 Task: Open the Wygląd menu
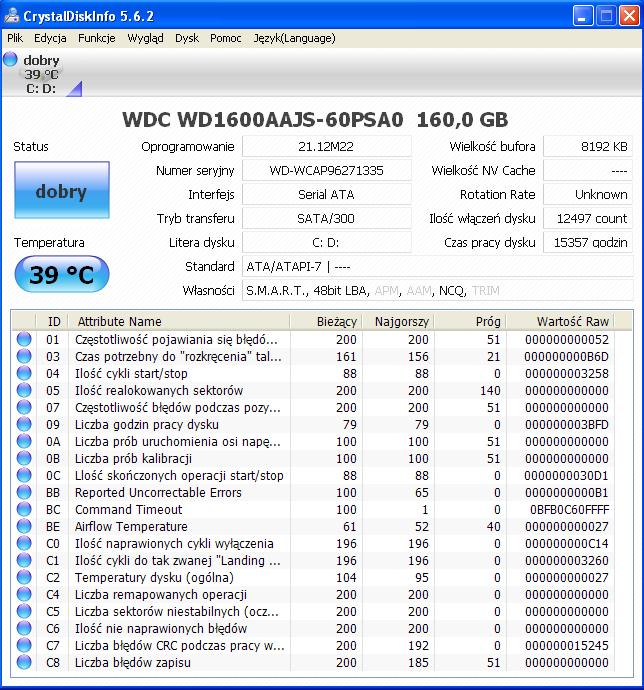(x=145, y=38)
